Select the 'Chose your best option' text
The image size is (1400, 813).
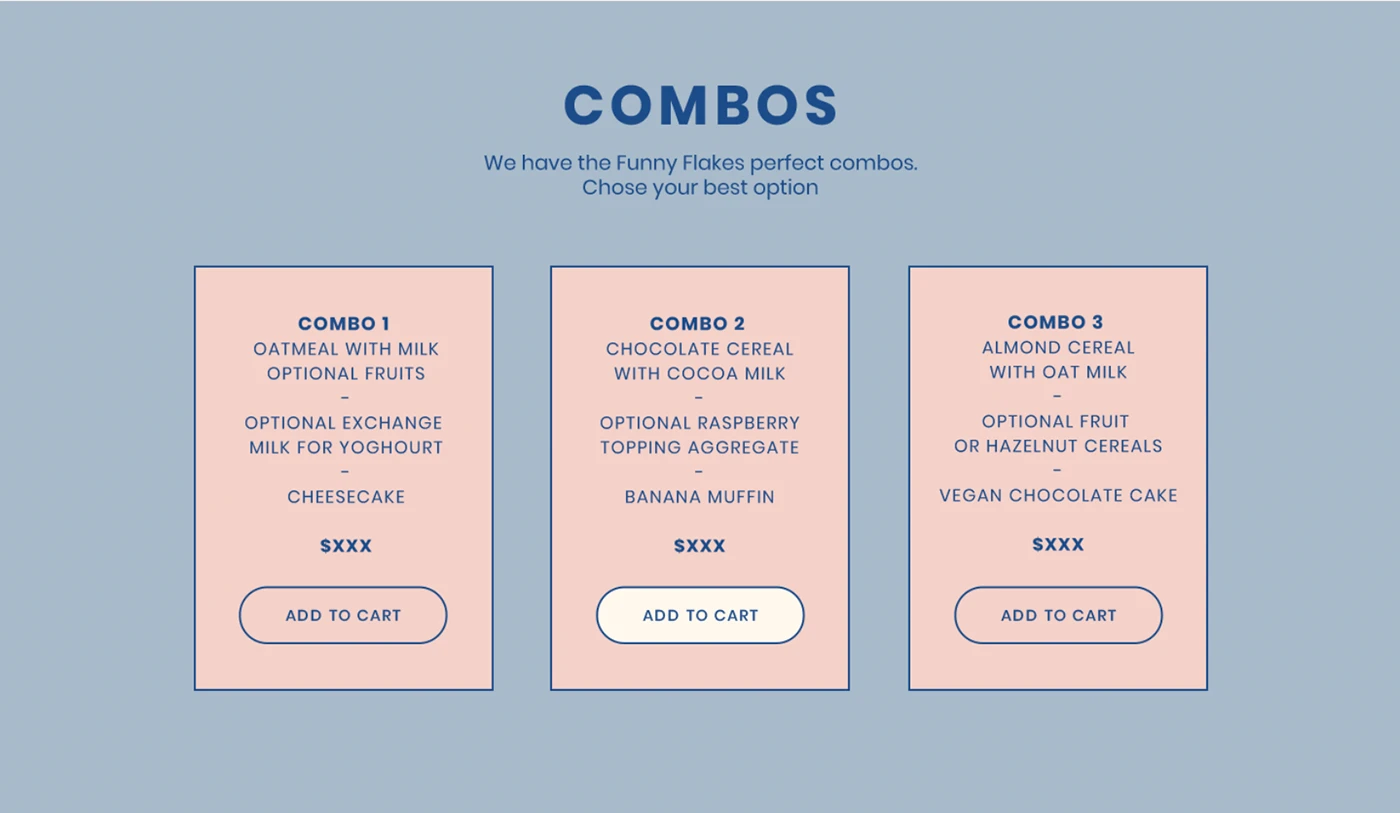pos(700,187)
